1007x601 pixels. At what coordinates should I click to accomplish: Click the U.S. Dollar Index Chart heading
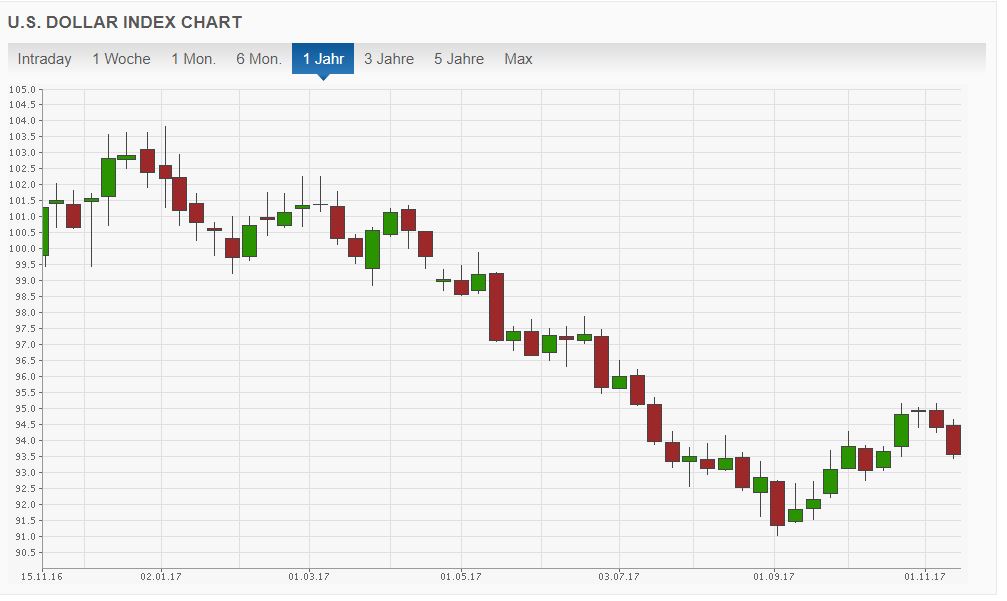tap(125, 22)
